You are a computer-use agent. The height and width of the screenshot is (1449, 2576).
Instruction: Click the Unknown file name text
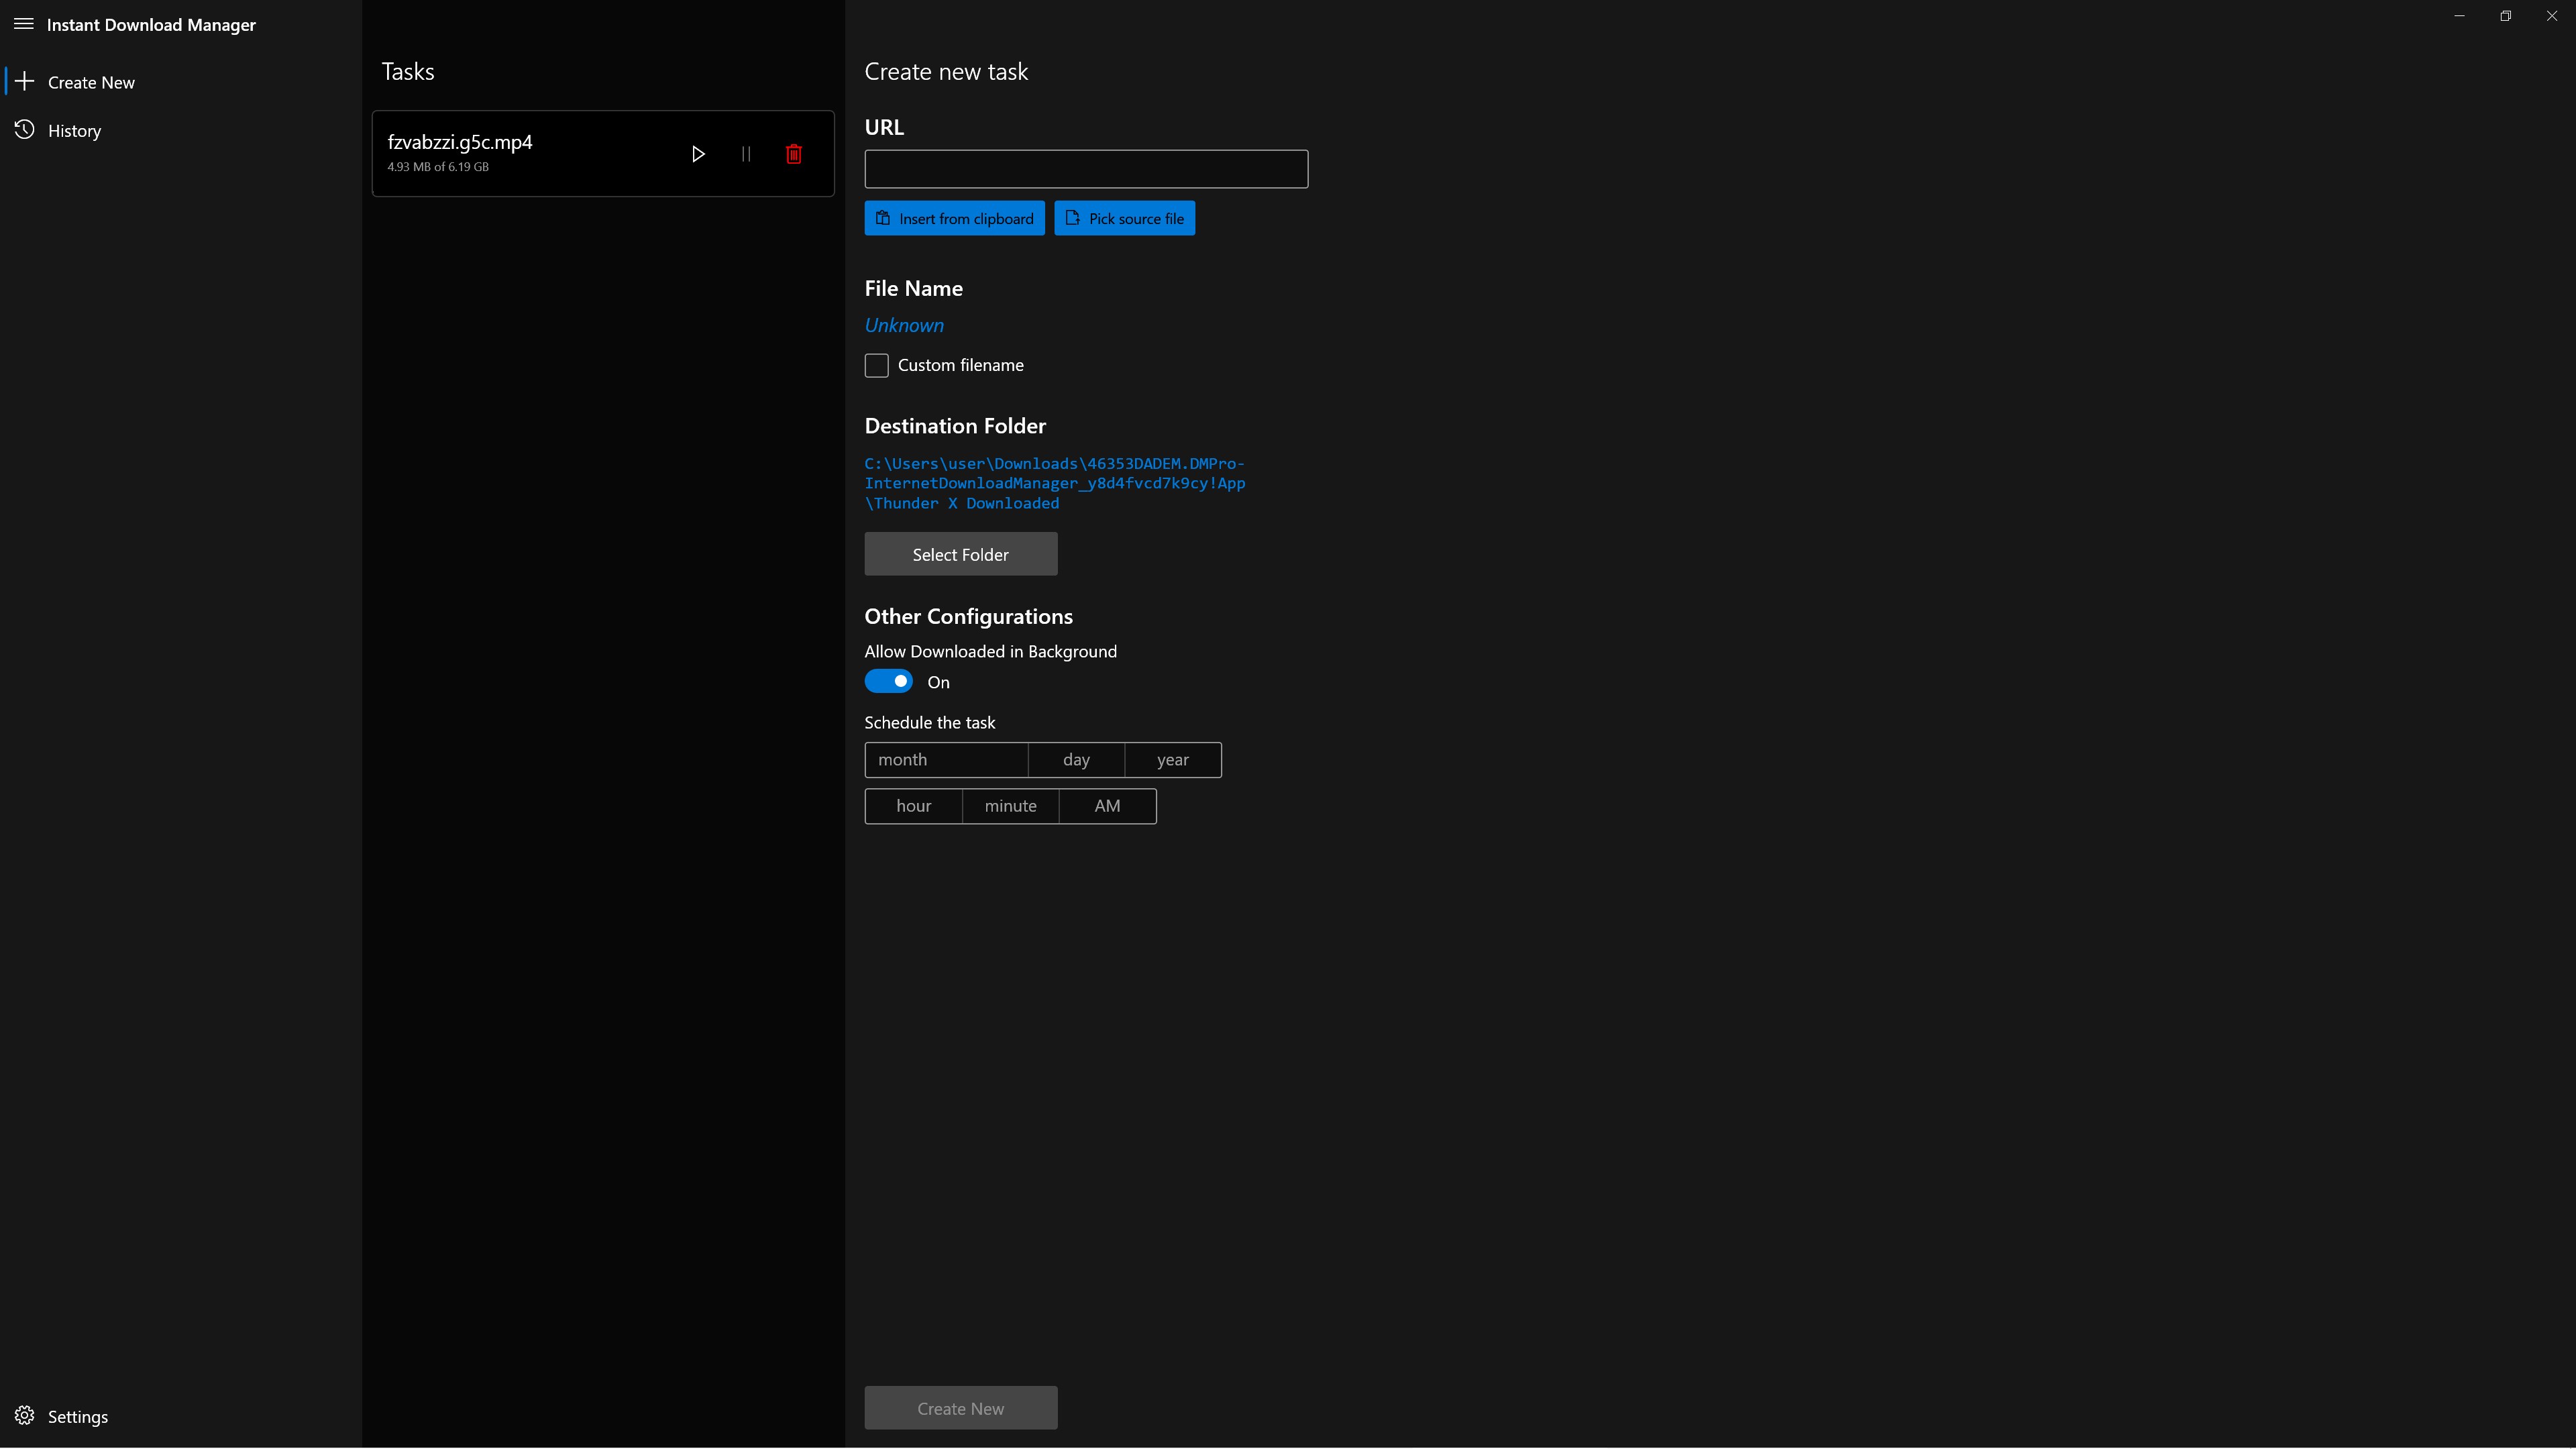coord(904,325)
